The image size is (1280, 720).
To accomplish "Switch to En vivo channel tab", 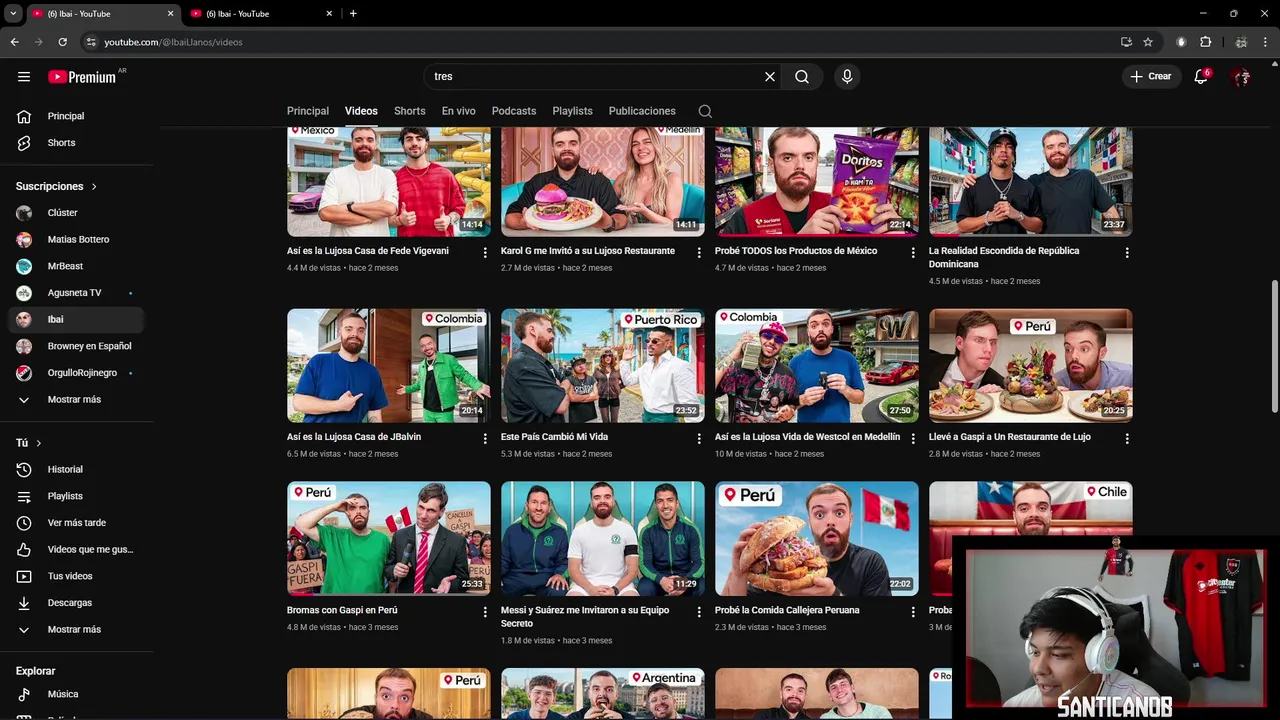I will (459, 111).
